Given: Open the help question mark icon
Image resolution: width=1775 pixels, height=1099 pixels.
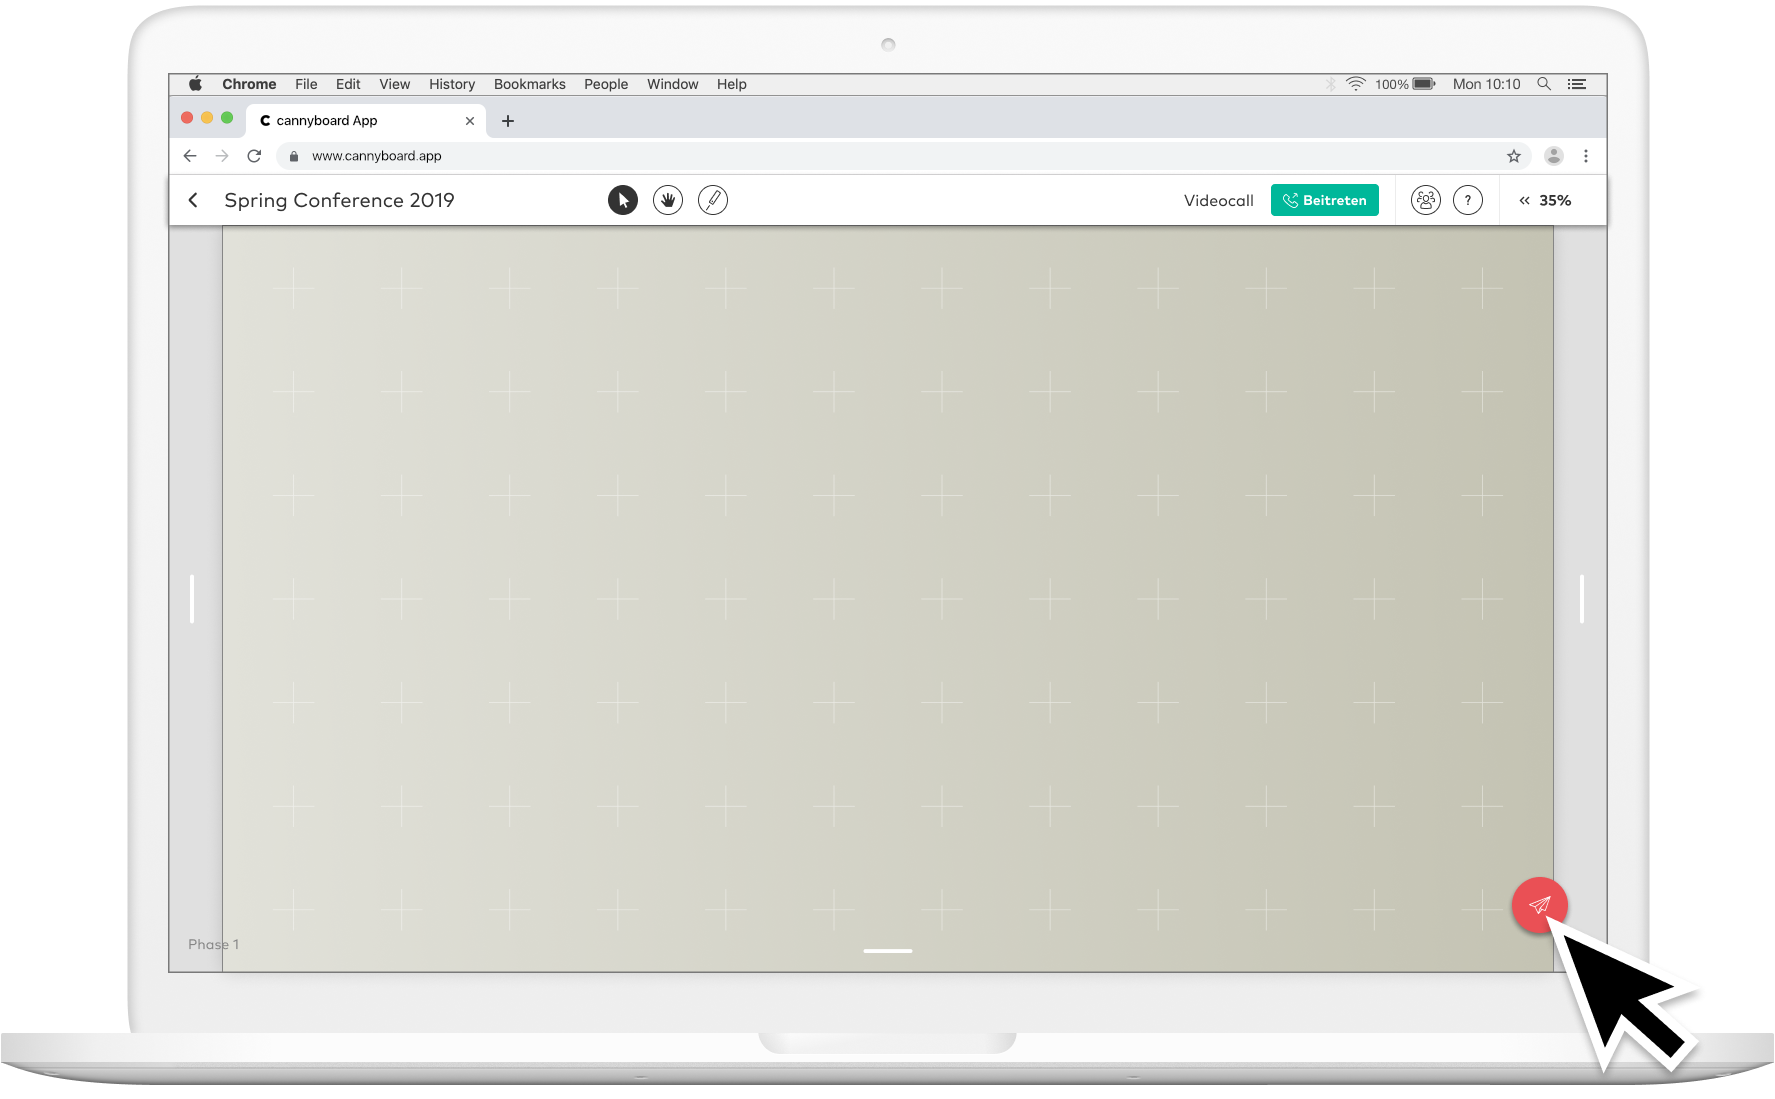Looking at the screenshot, I should click(1468, 200).
